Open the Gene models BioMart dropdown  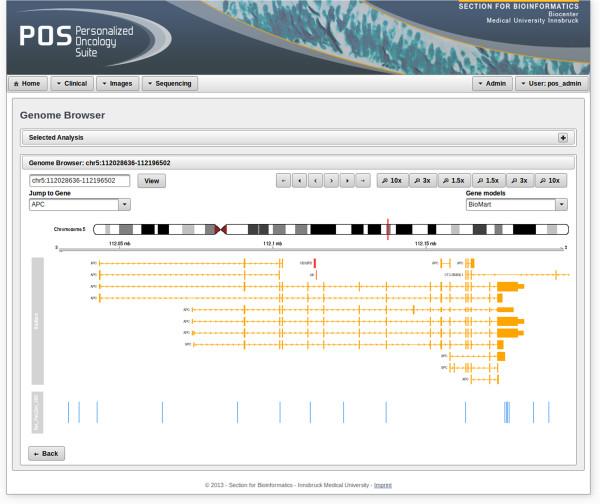(516, 204)
